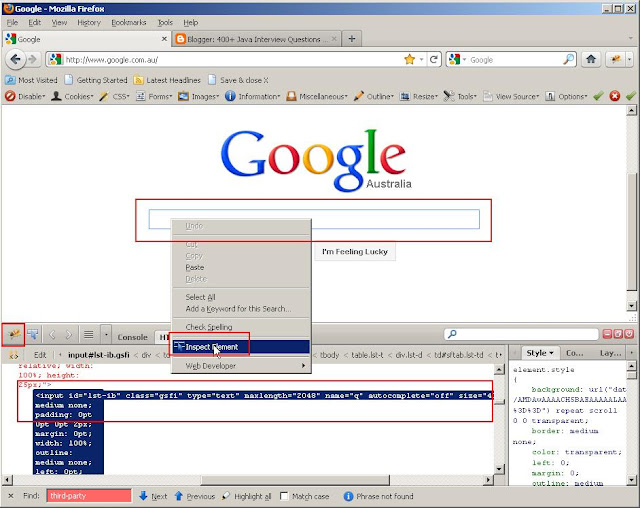
Task: Go forward in Firebug panel history
Action: [69, 335]
